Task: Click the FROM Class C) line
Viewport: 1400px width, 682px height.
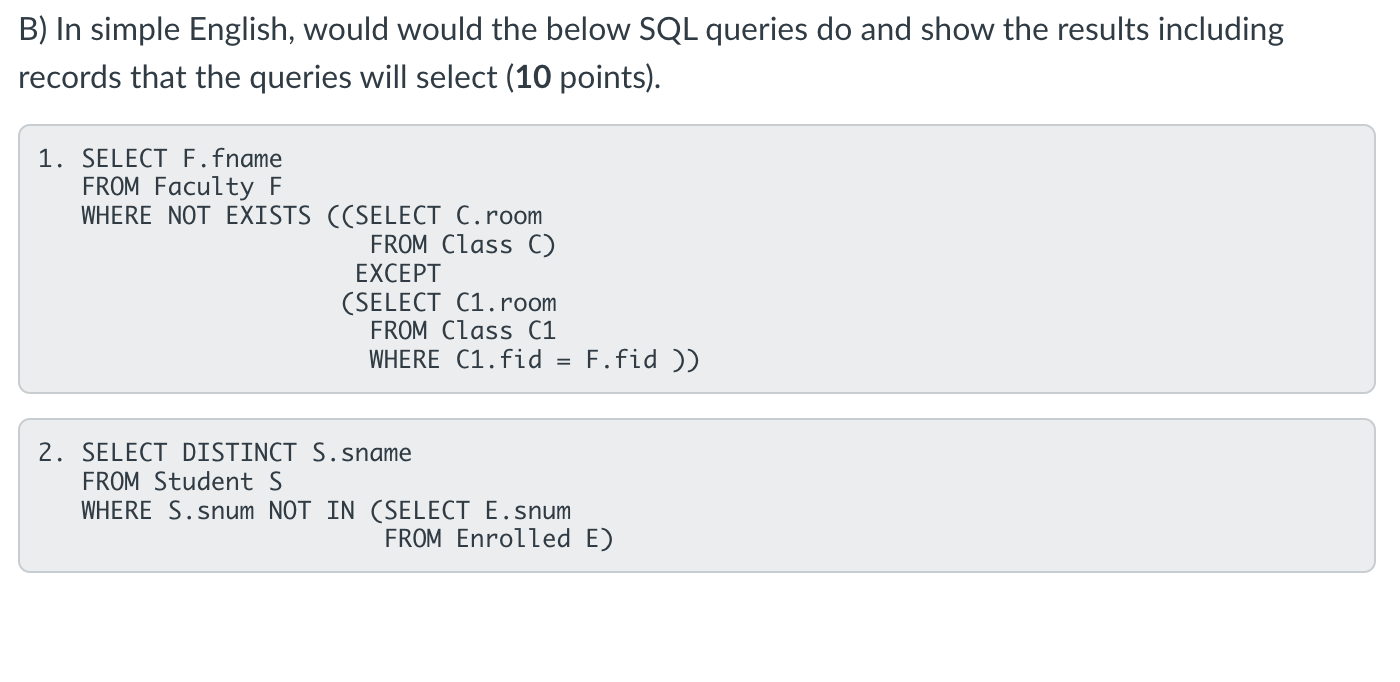Action: [462, 245]
